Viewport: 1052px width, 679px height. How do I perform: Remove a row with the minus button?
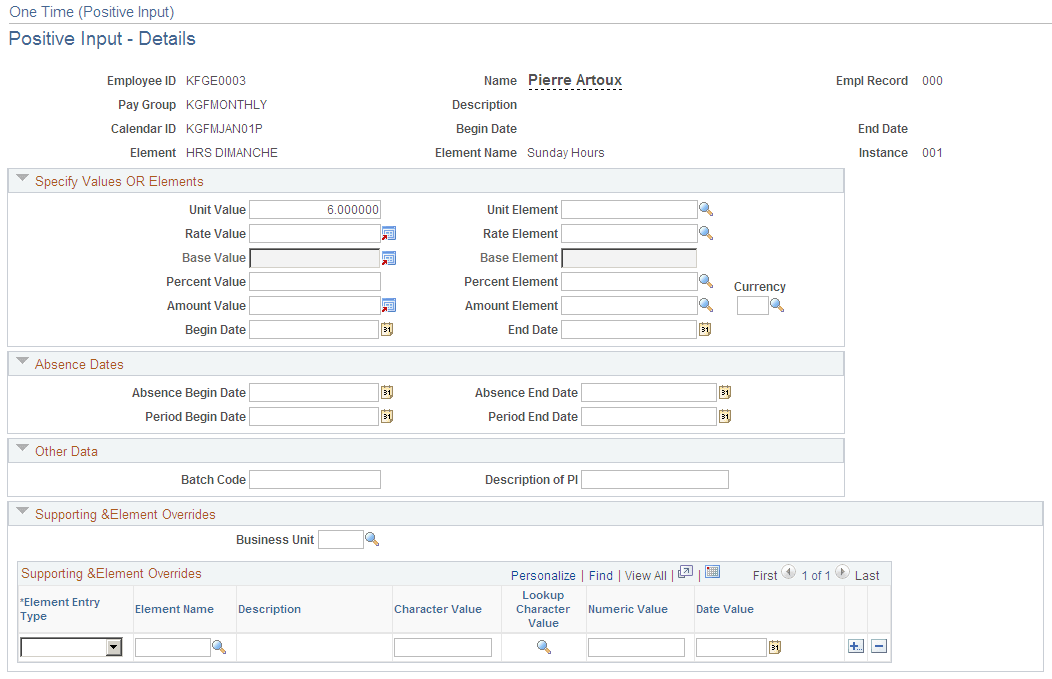pos(879,647)
